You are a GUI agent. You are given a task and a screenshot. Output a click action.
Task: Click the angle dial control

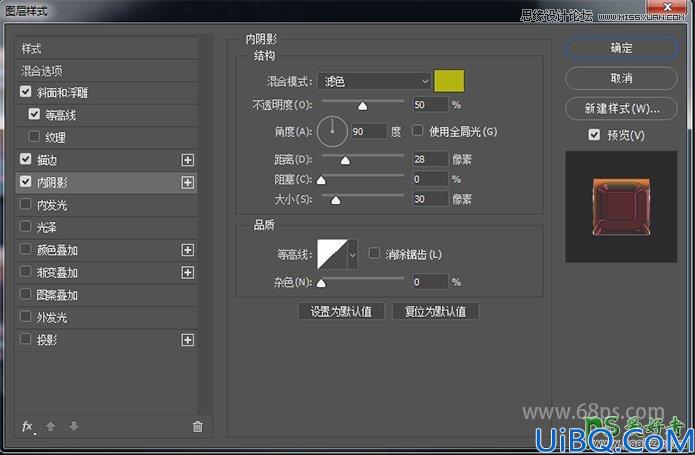332,131
